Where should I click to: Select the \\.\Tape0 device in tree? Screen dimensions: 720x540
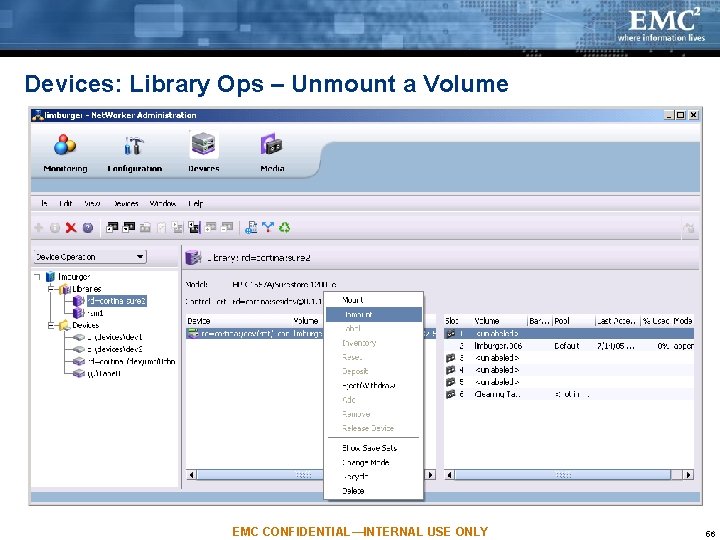point(104,373)
